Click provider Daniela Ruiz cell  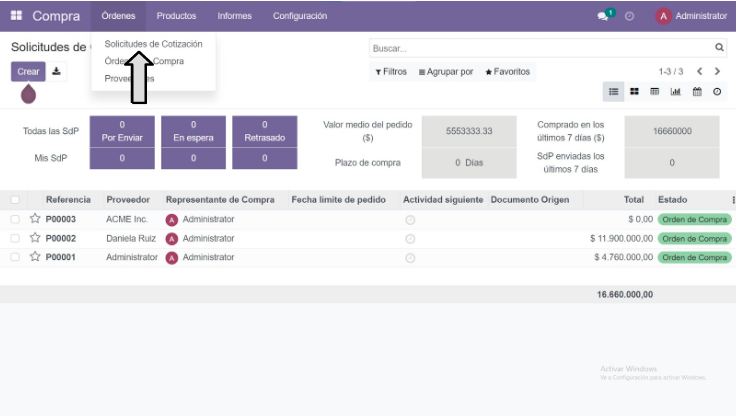pyautogui.click(x=131, y=238)
